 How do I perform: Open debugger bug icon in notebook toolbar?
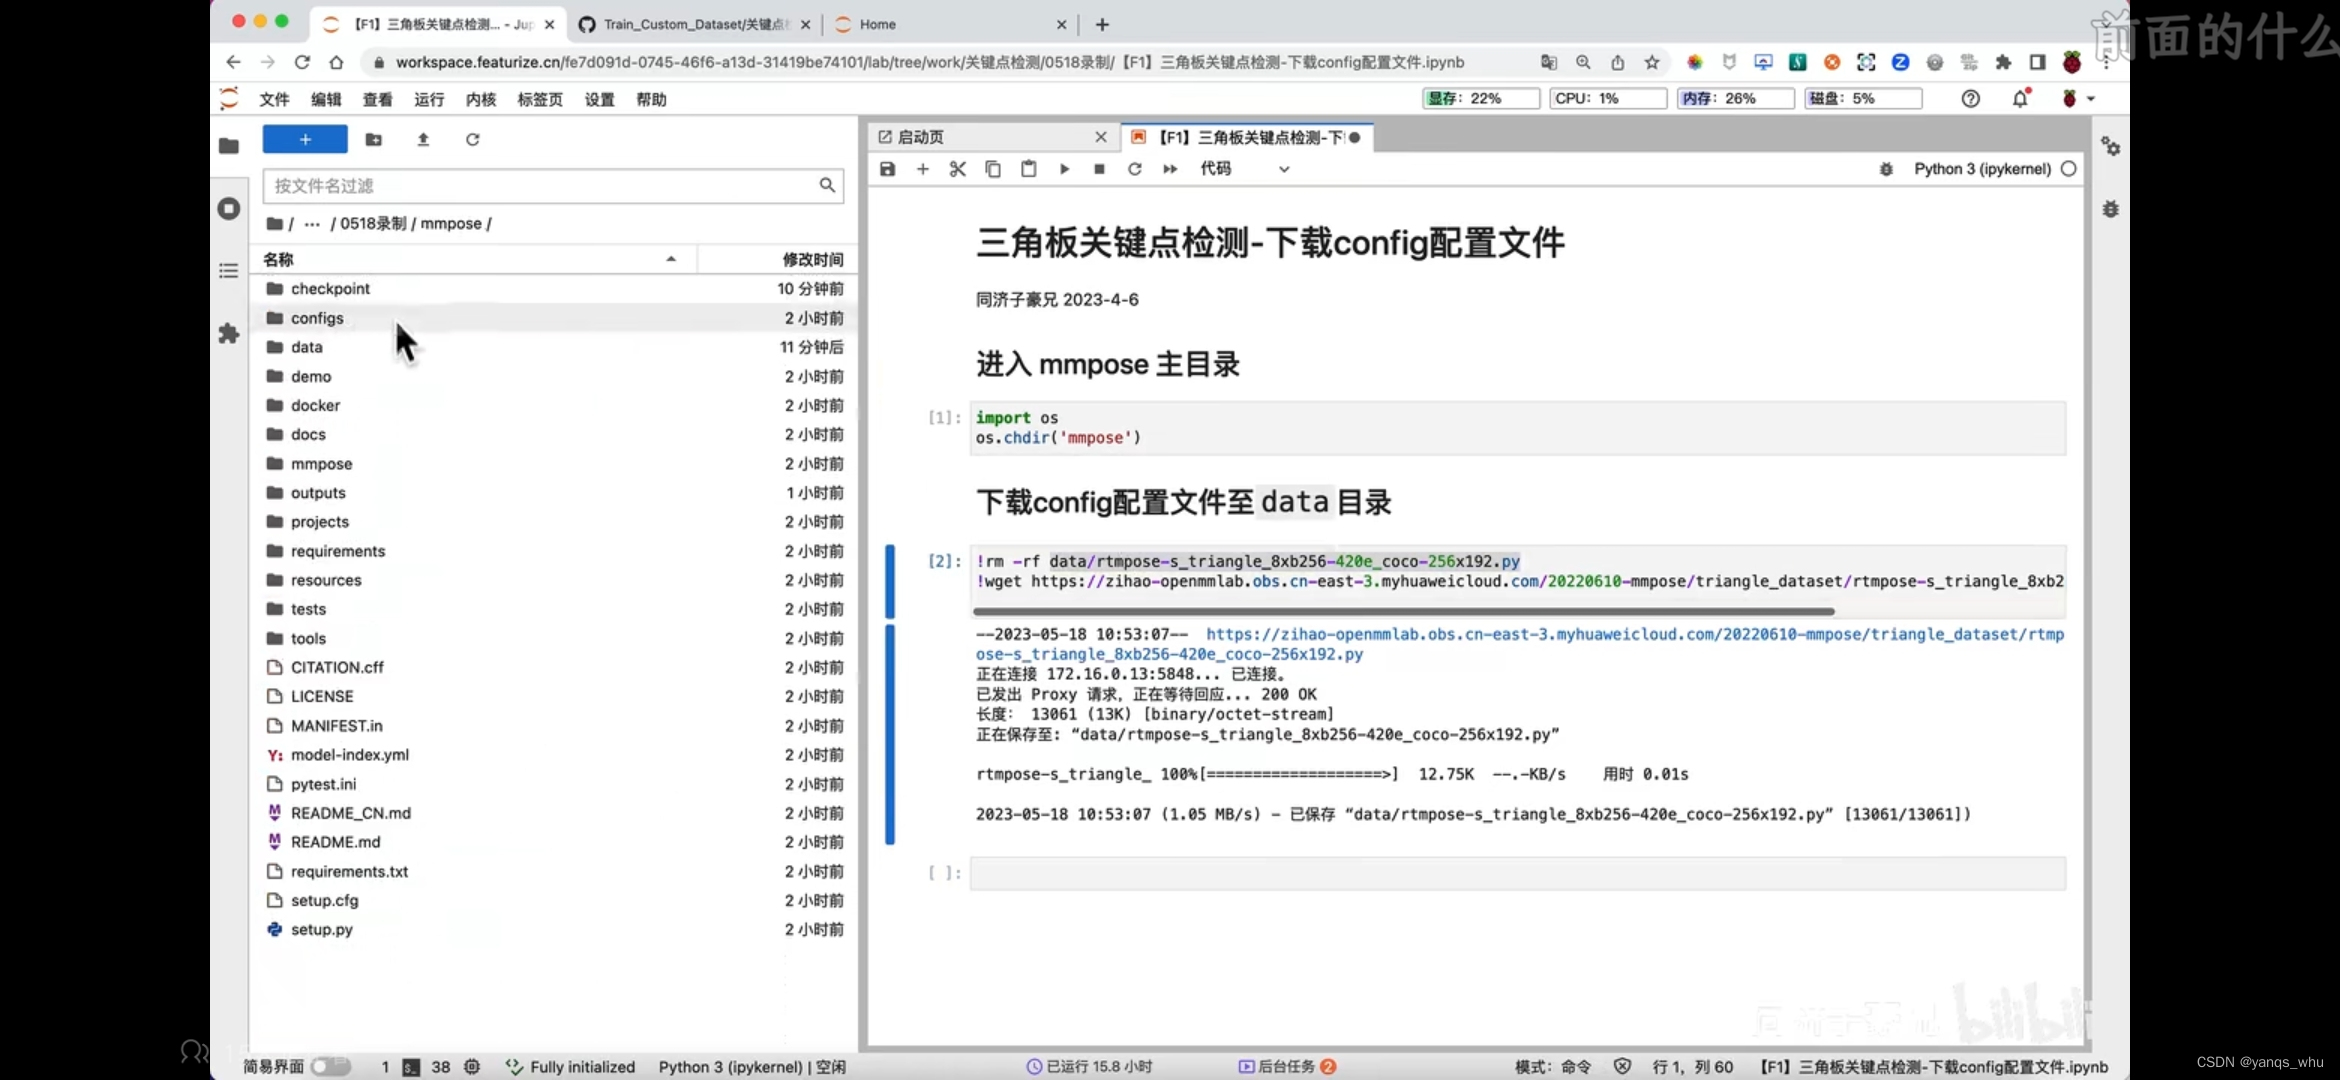[x=1886, y=169]
